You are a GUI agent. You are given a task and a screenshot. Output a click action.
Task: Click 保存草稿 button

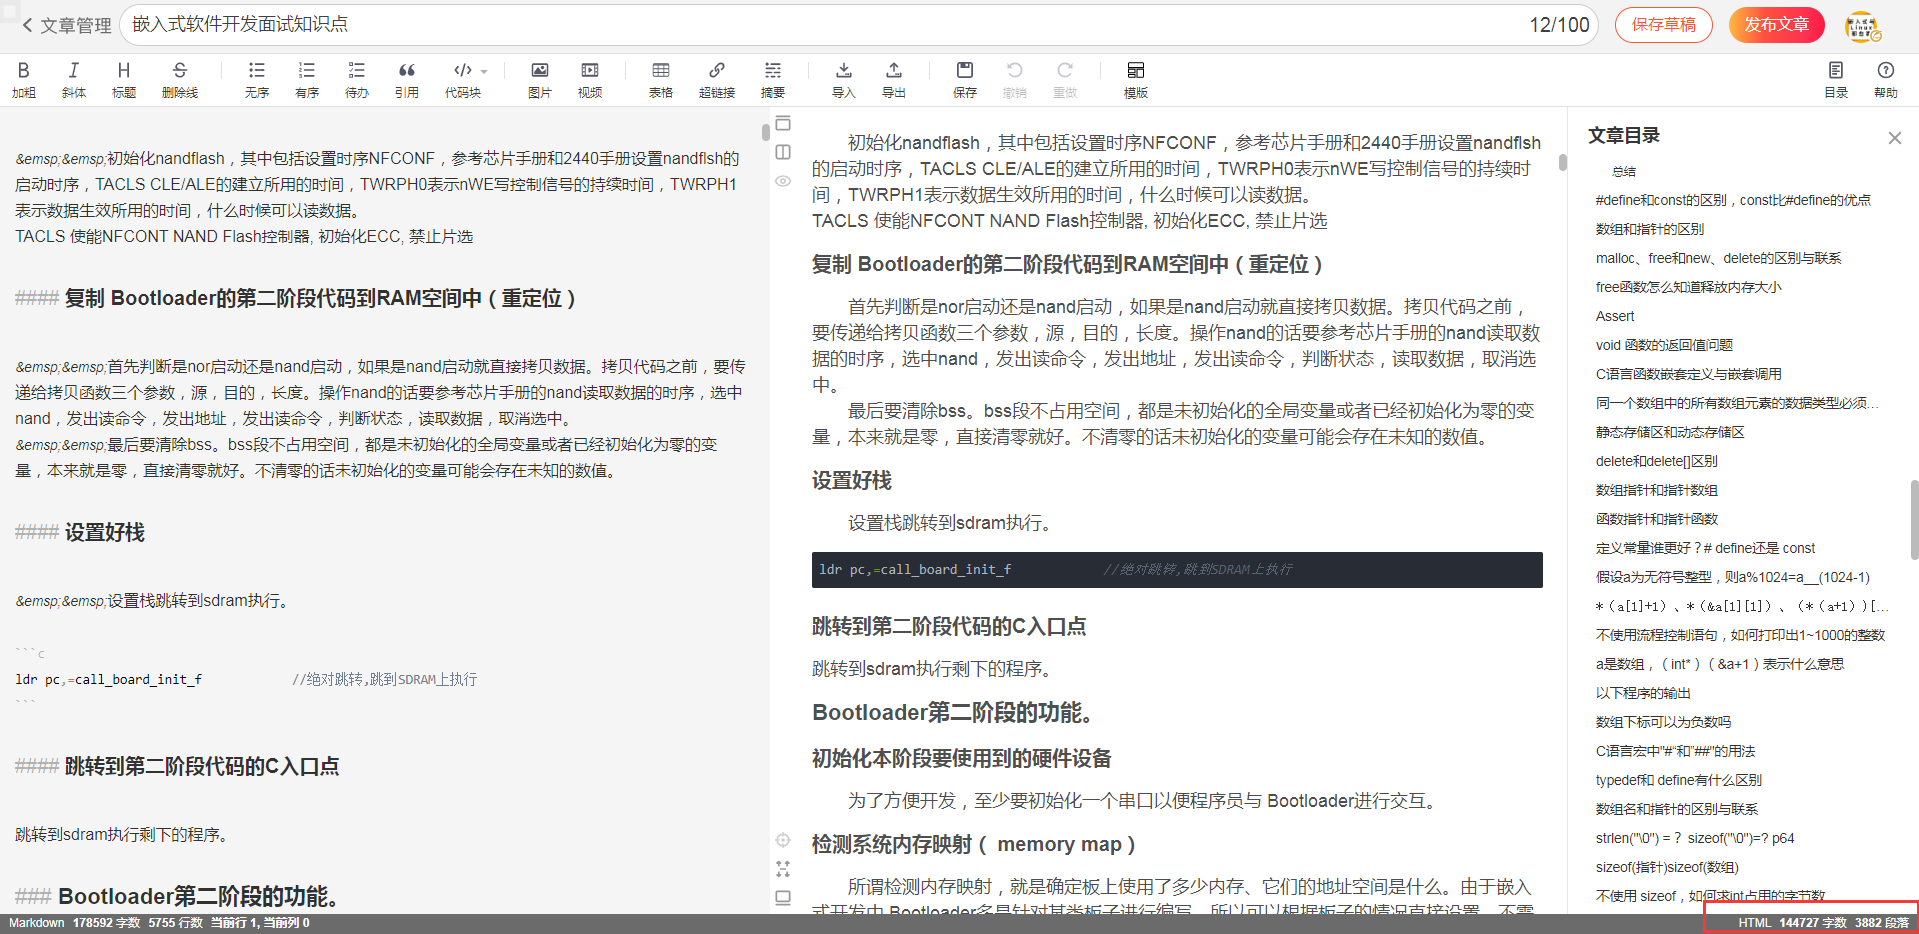[x=1664, y=25]
